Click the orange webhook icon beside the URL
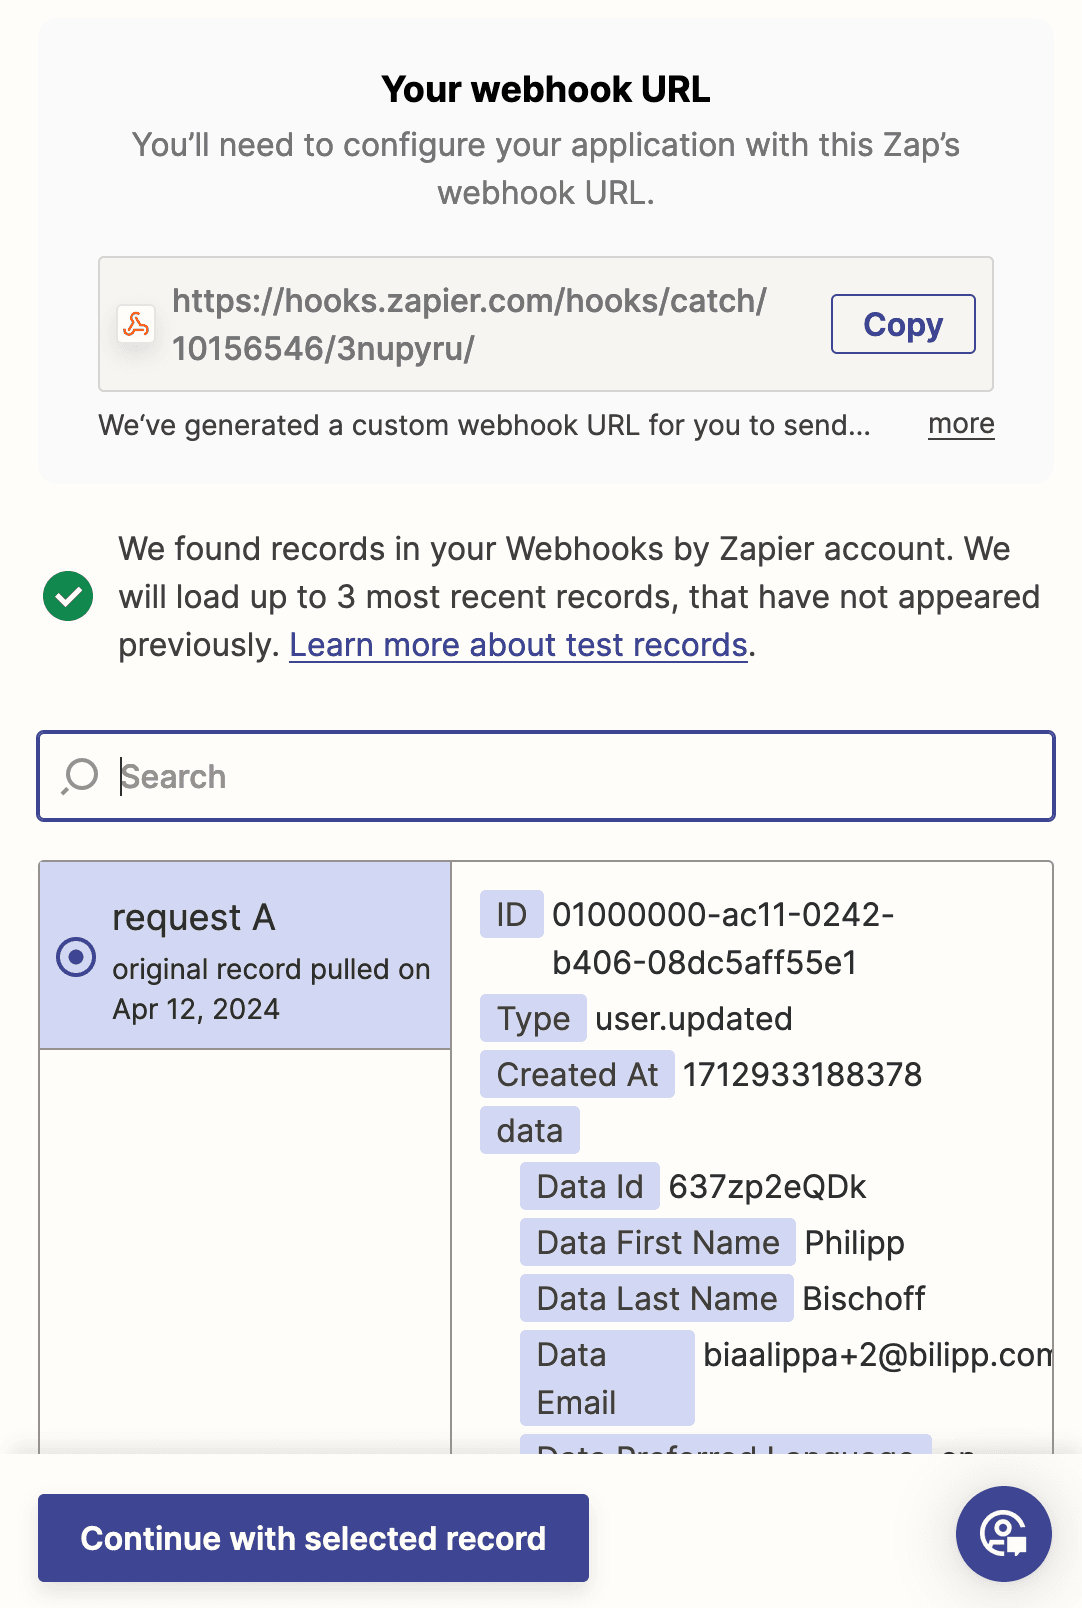Screen dimensions: 1082x1608 click(136, 324)
